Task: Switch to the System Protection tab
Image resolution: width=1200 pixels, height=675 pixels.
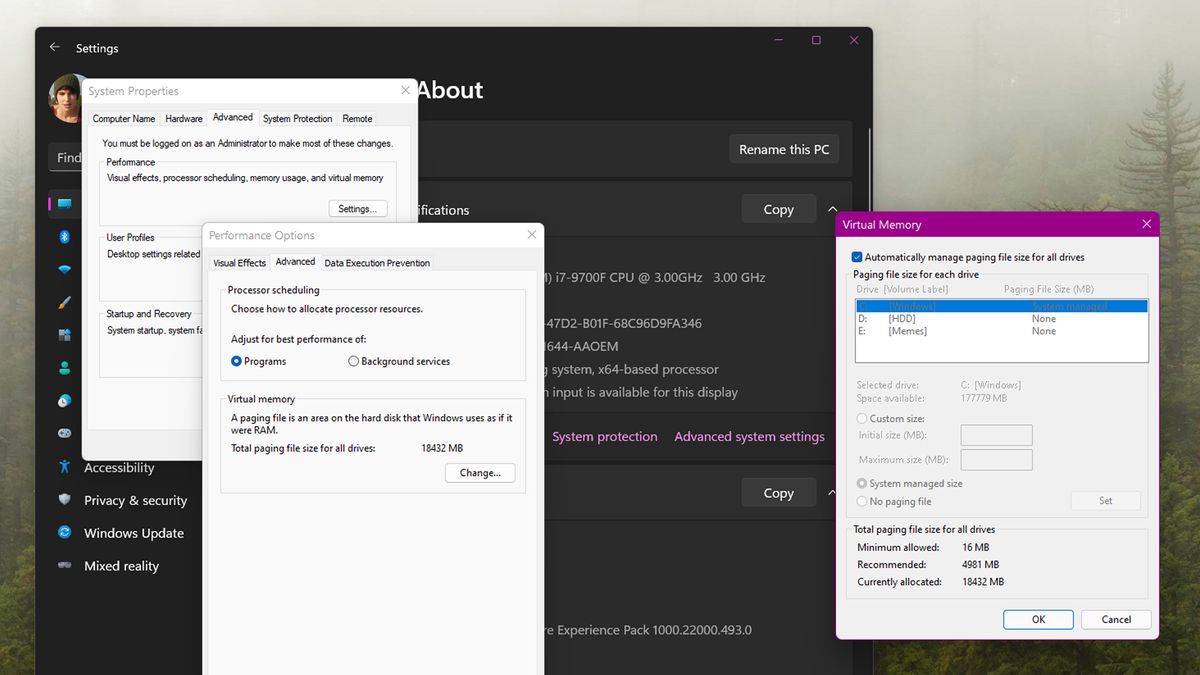Action: (297, 118)
